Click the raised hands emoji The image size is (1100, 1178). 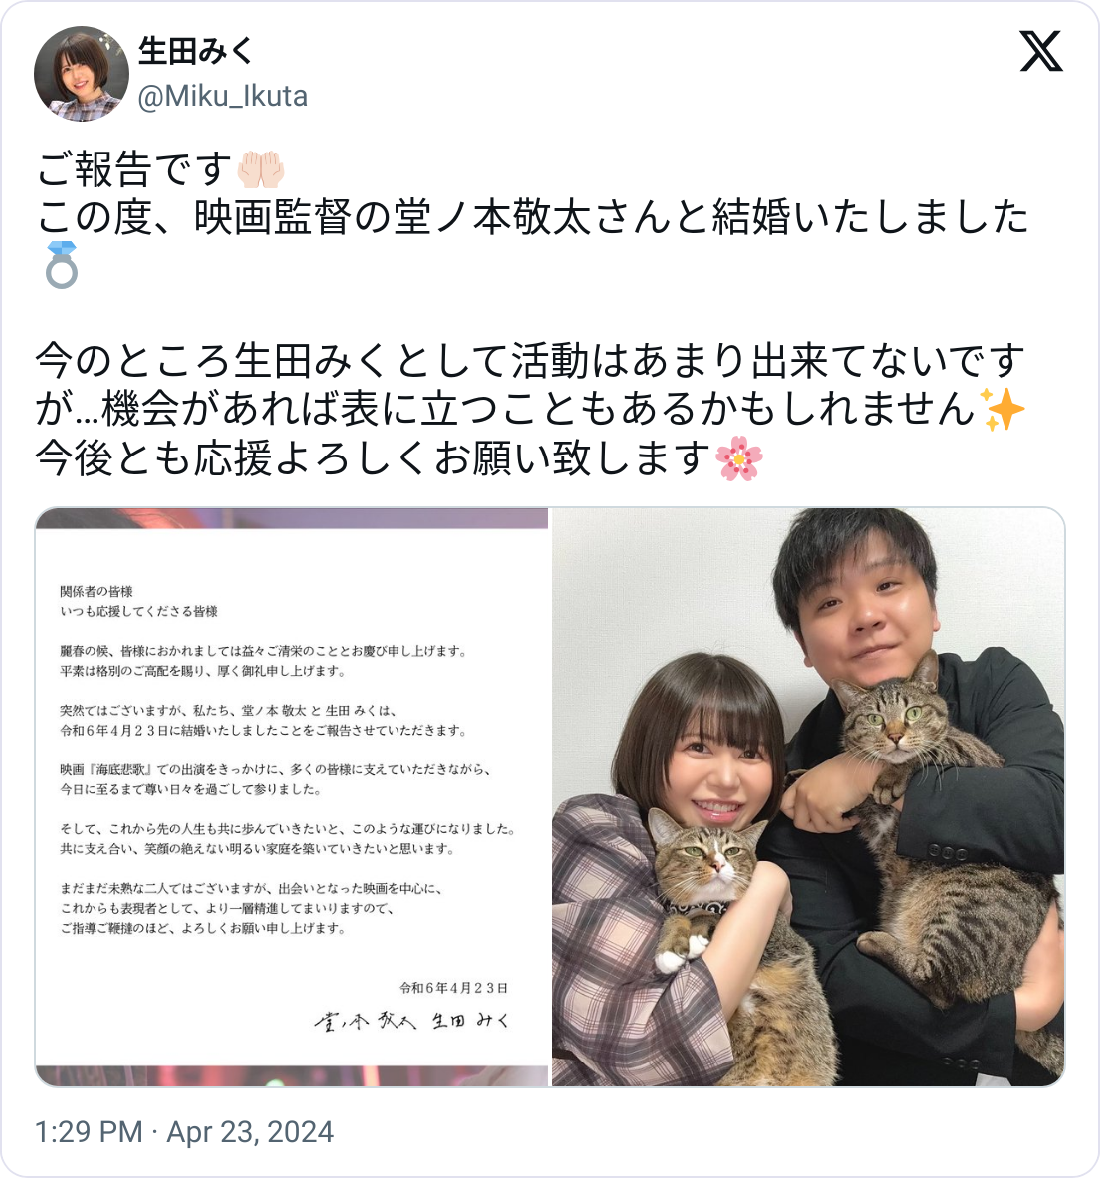pos(261,169)
